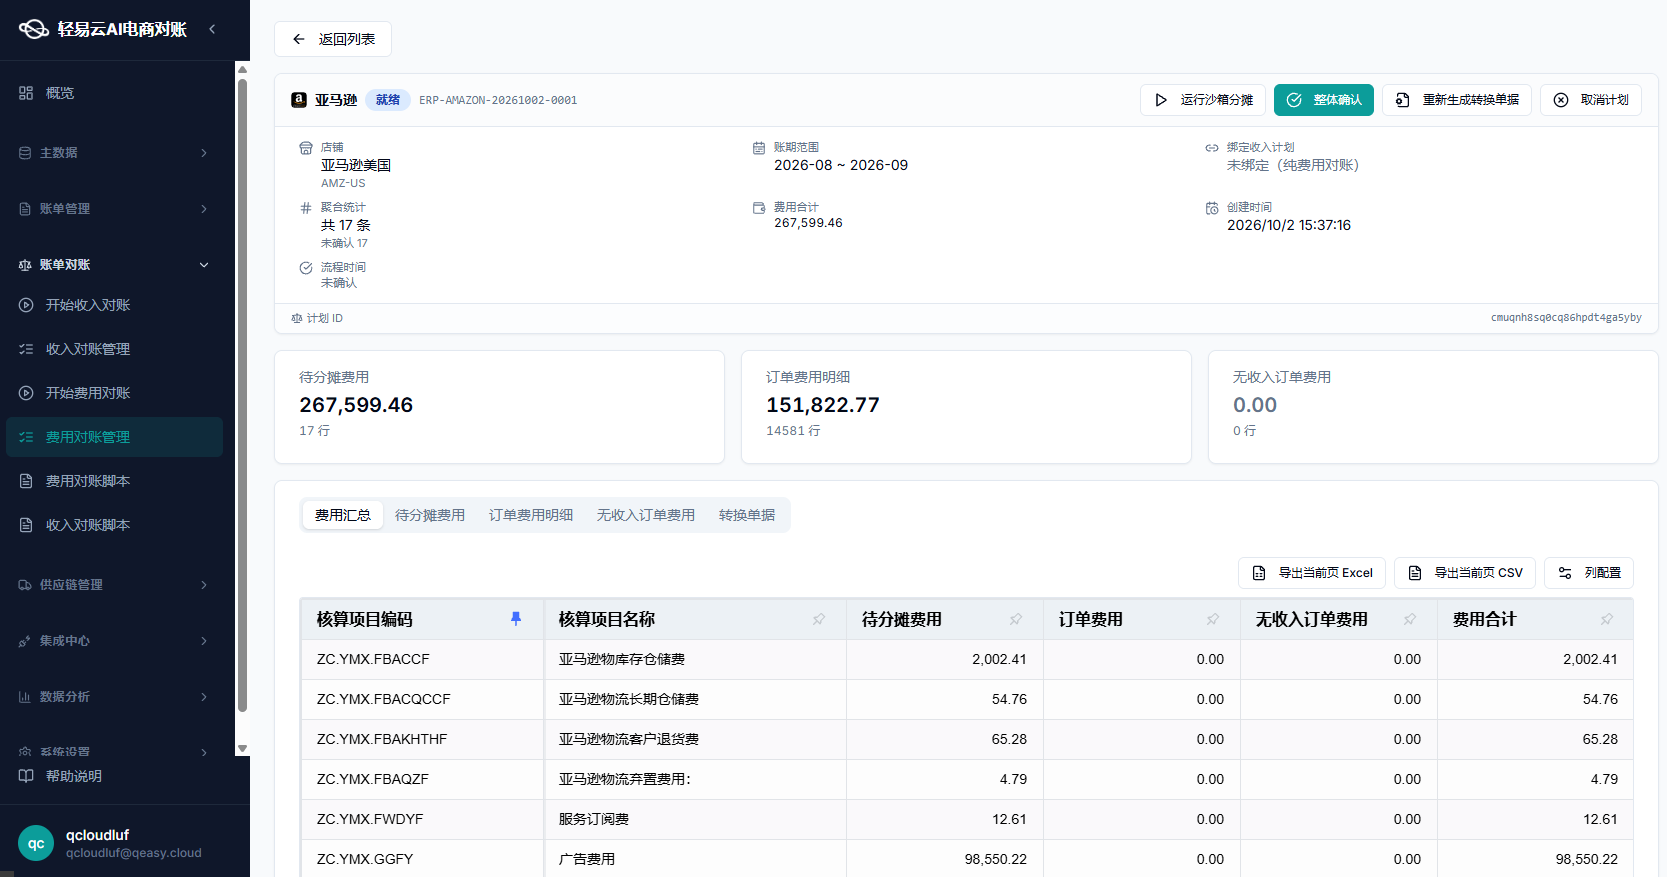Pin the 费用合计 column
The image size is (1667, 877).
point(1607,619)
